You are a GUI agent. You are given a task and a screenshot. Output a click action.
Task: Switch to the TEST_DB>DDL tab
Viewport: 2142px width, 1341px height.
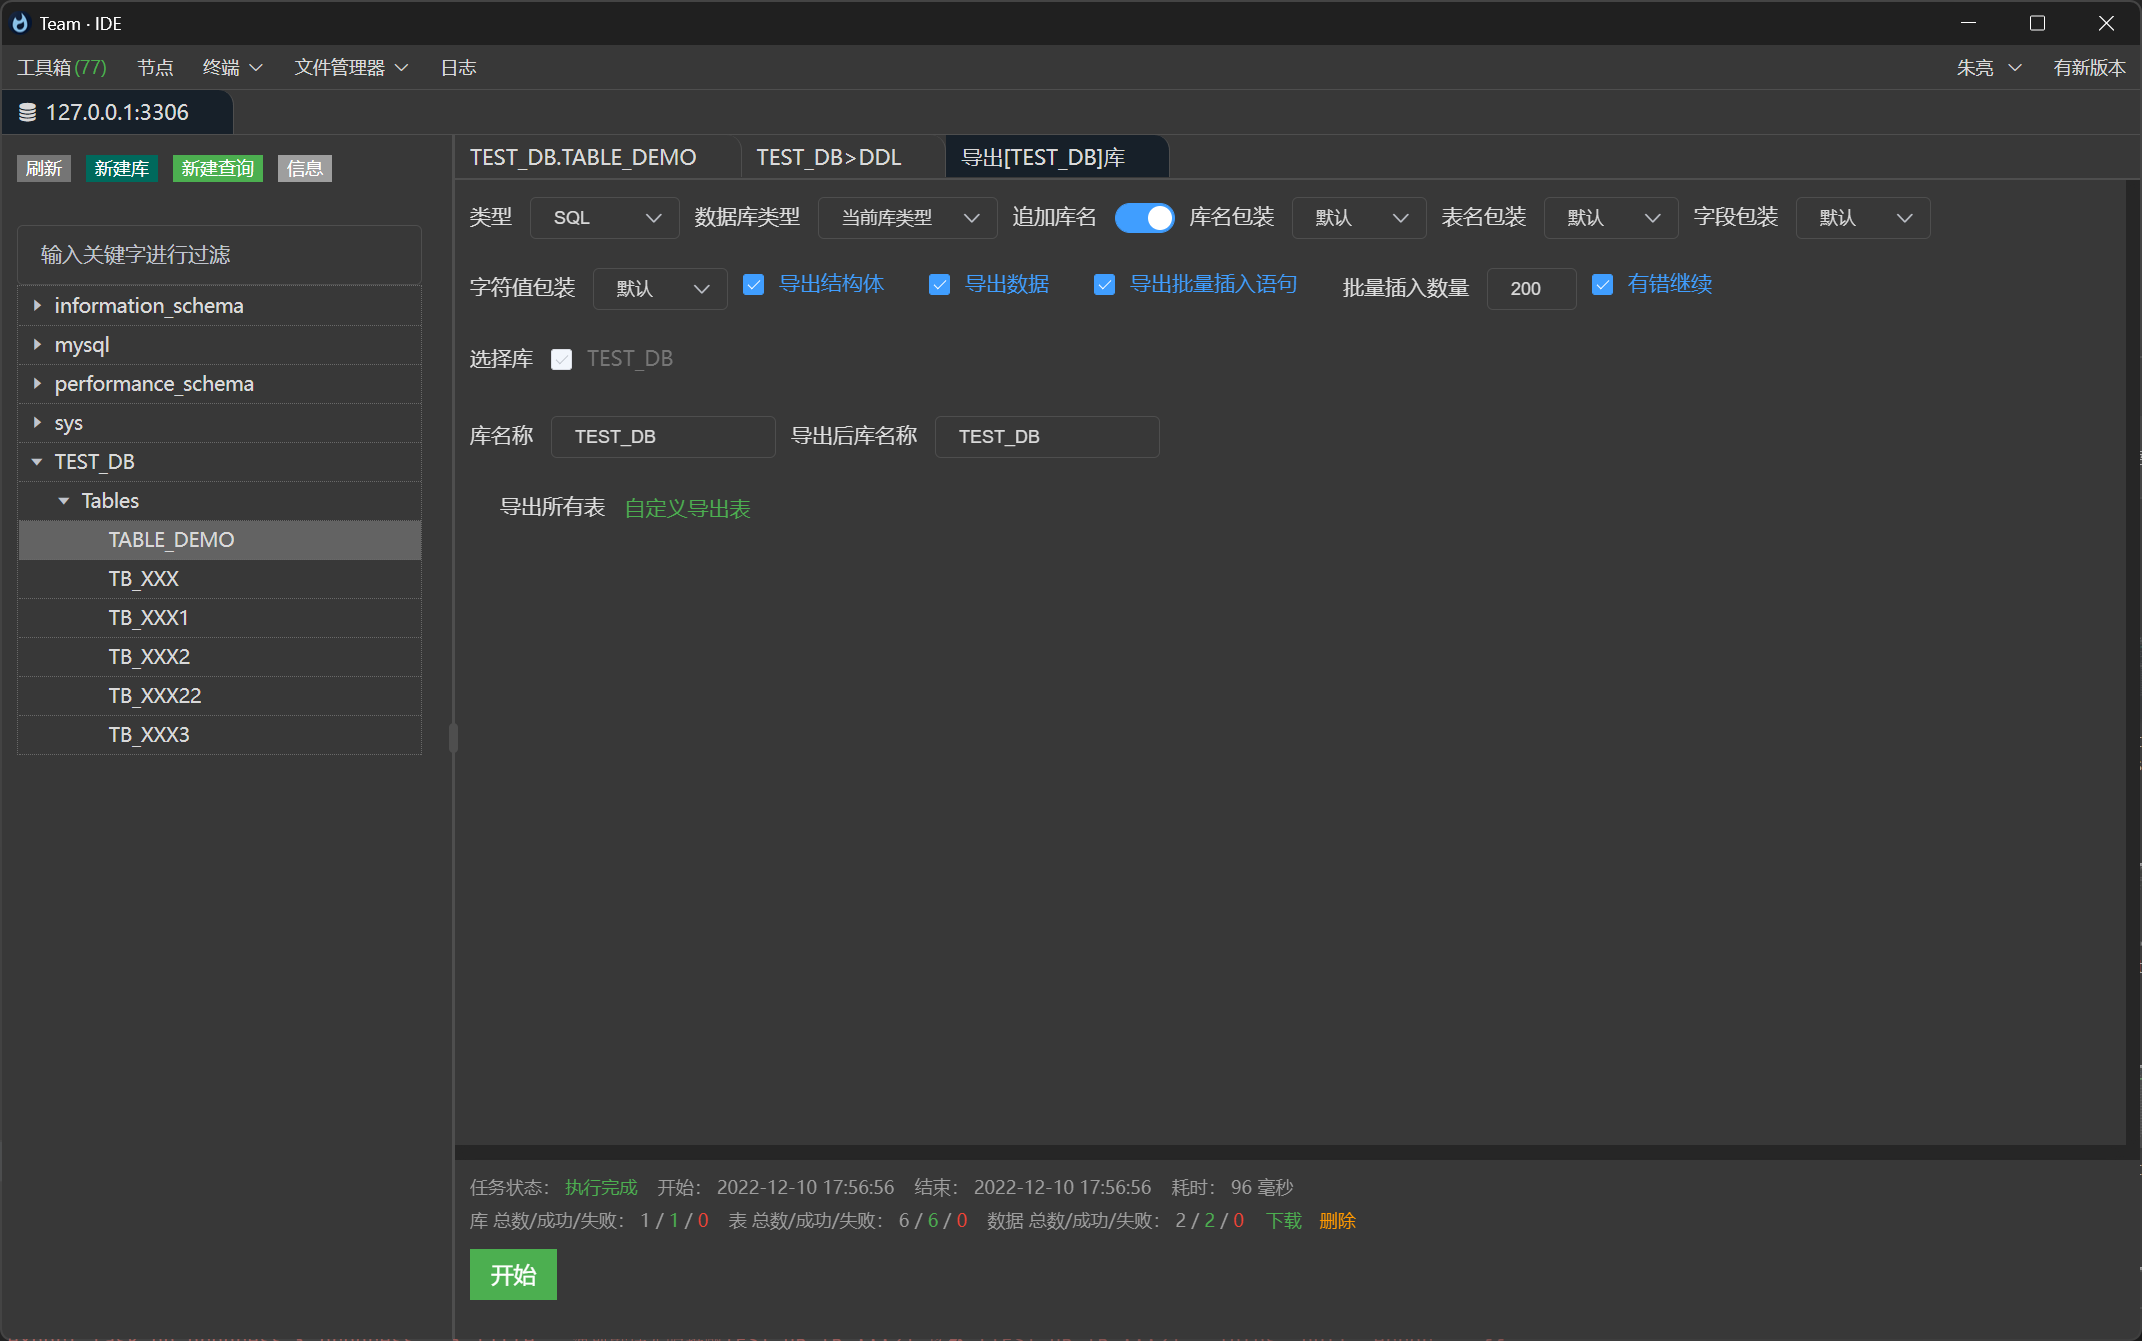[x=829, y=157]
